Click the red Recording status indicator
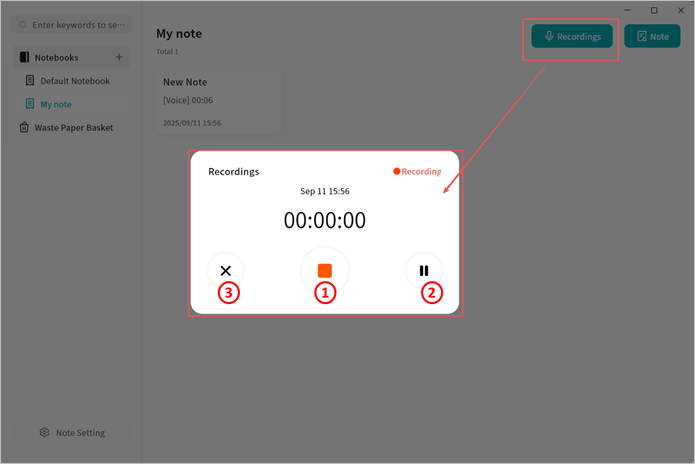The image size is (695, 464). coord(417,171)
